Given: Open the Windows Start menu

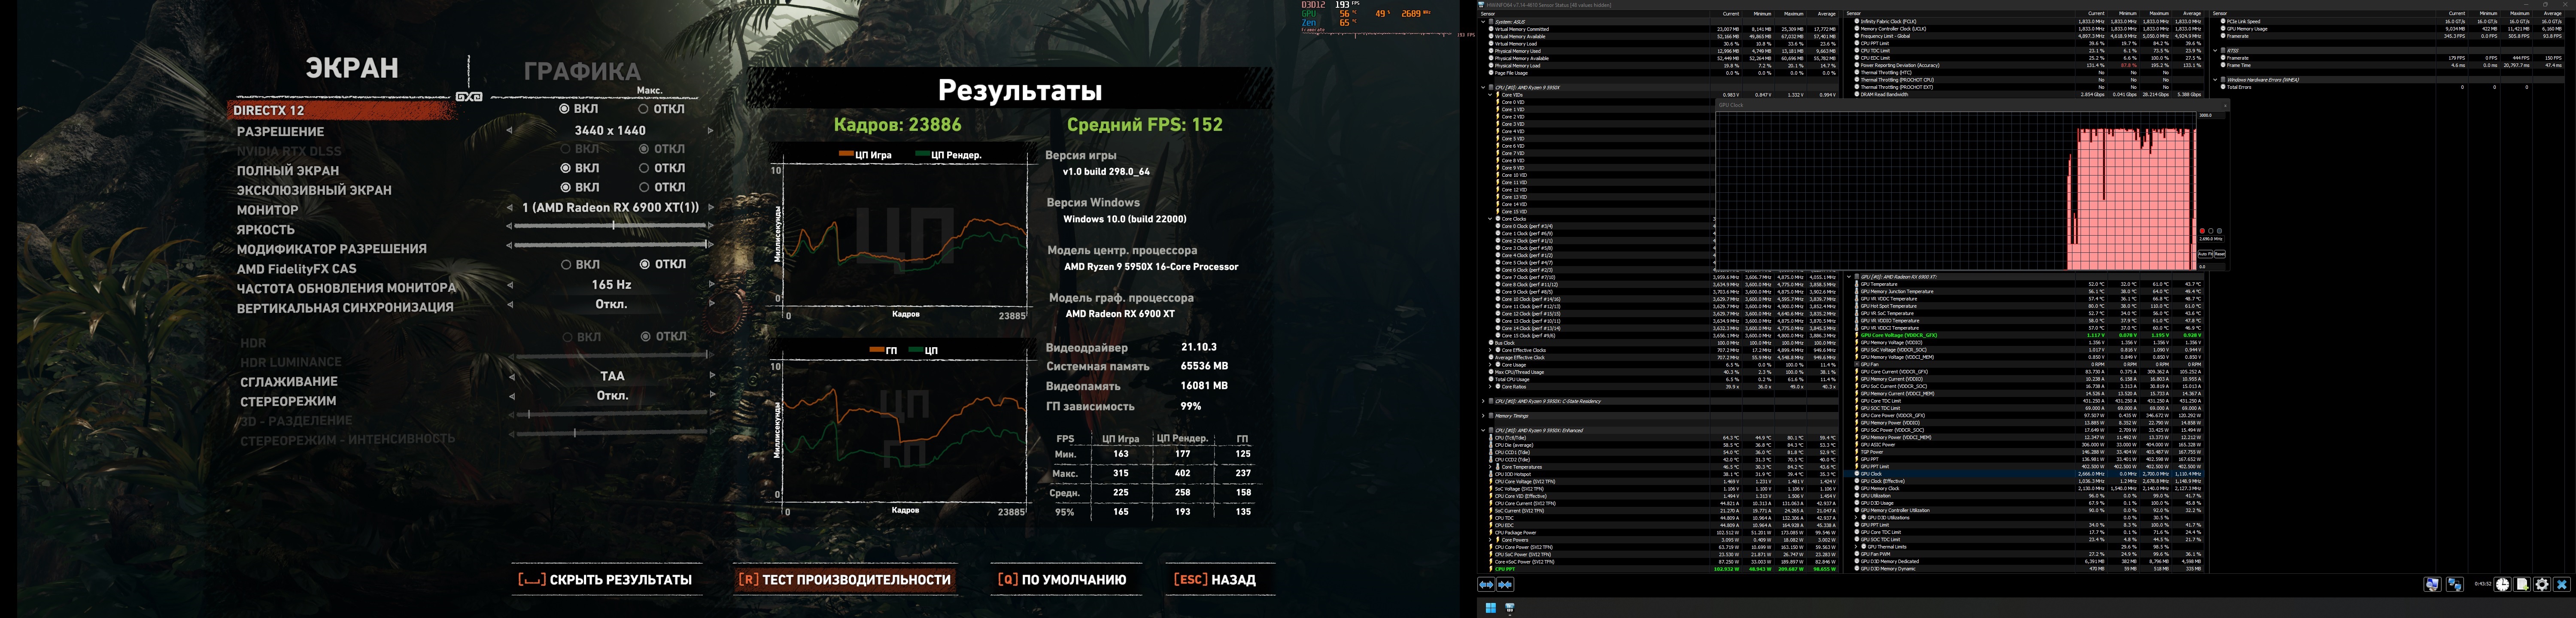Looking at the screenshot, I should click(x=1491, y=608).
